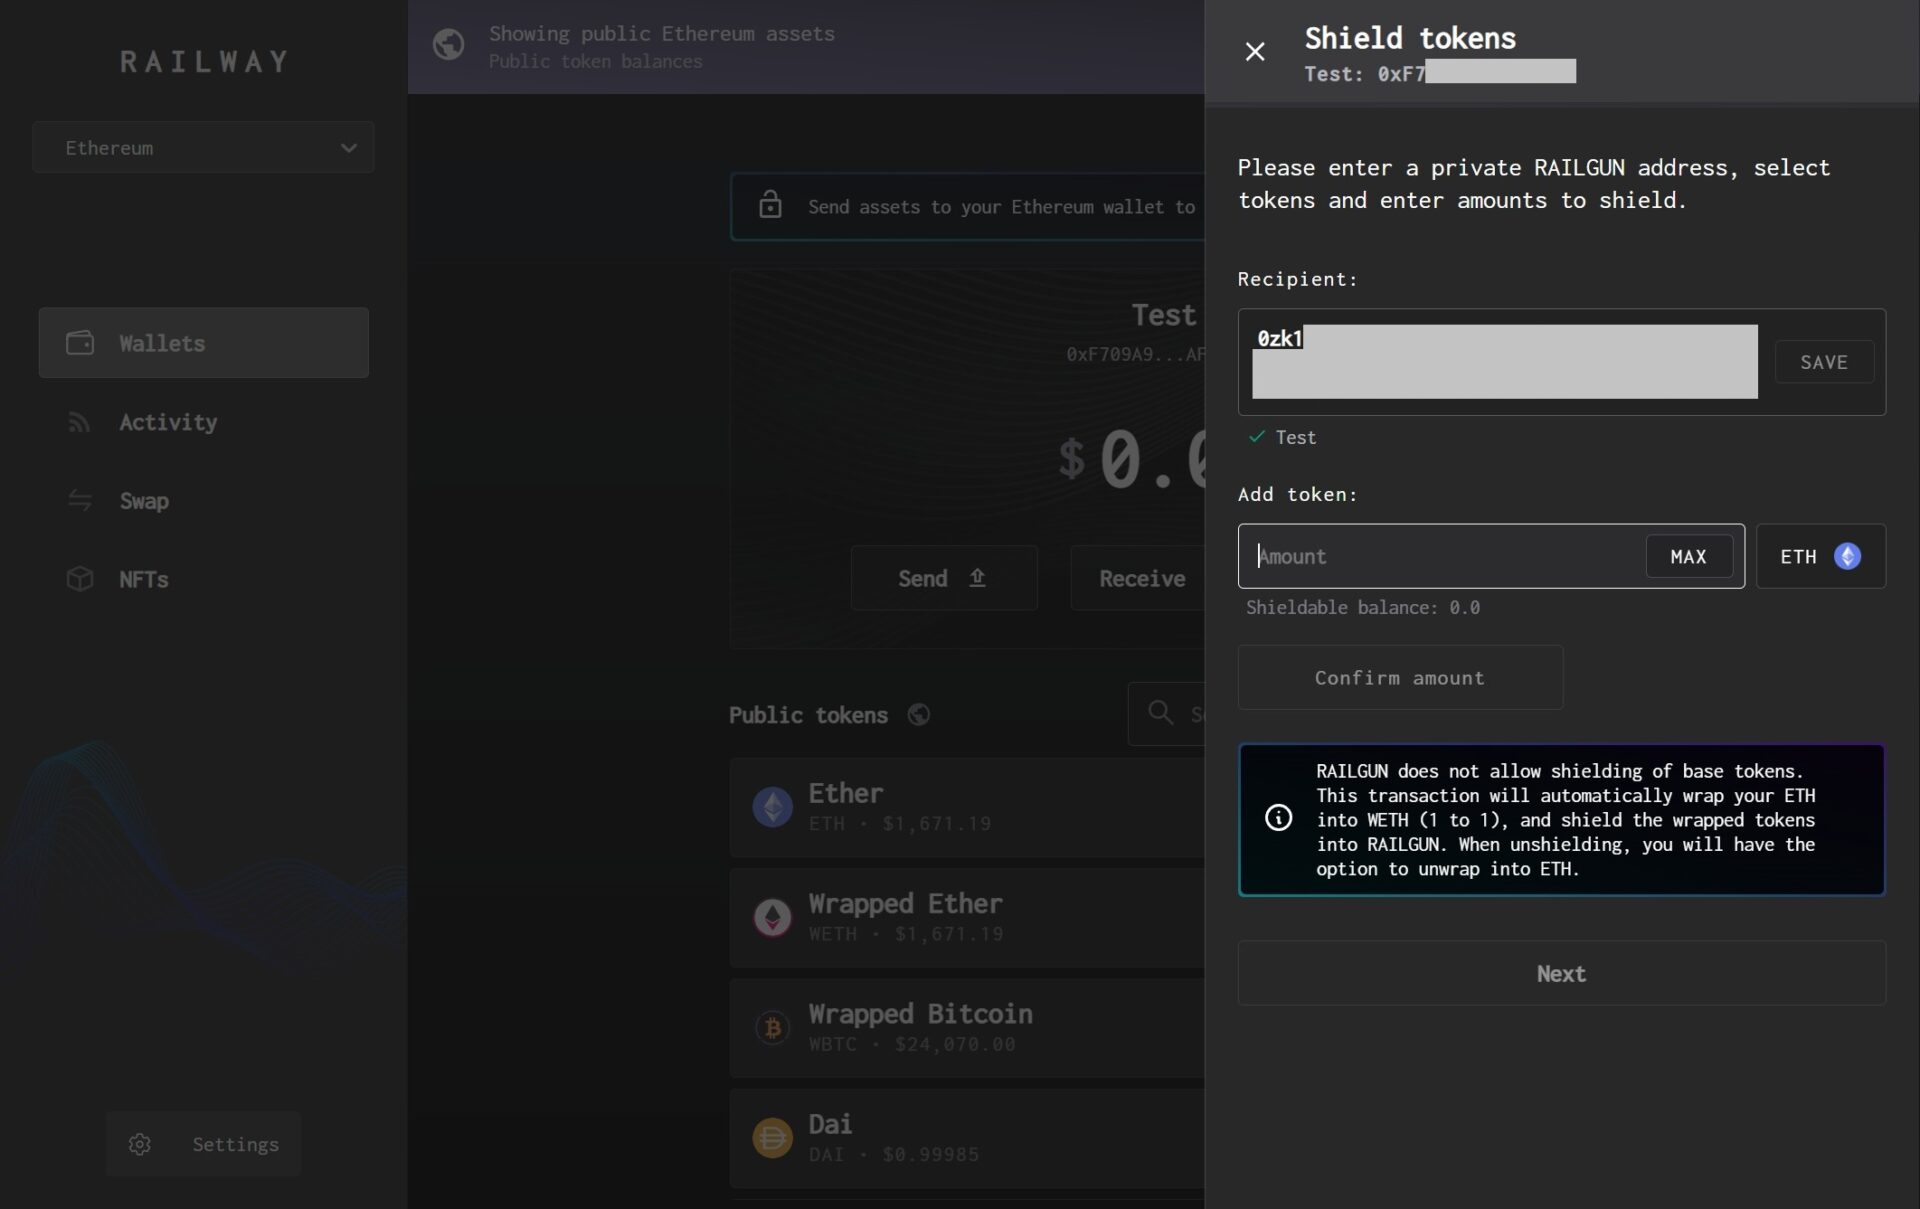Go to the Activity page
The width and height of the screenshot is (1920, 1209).
168,422
